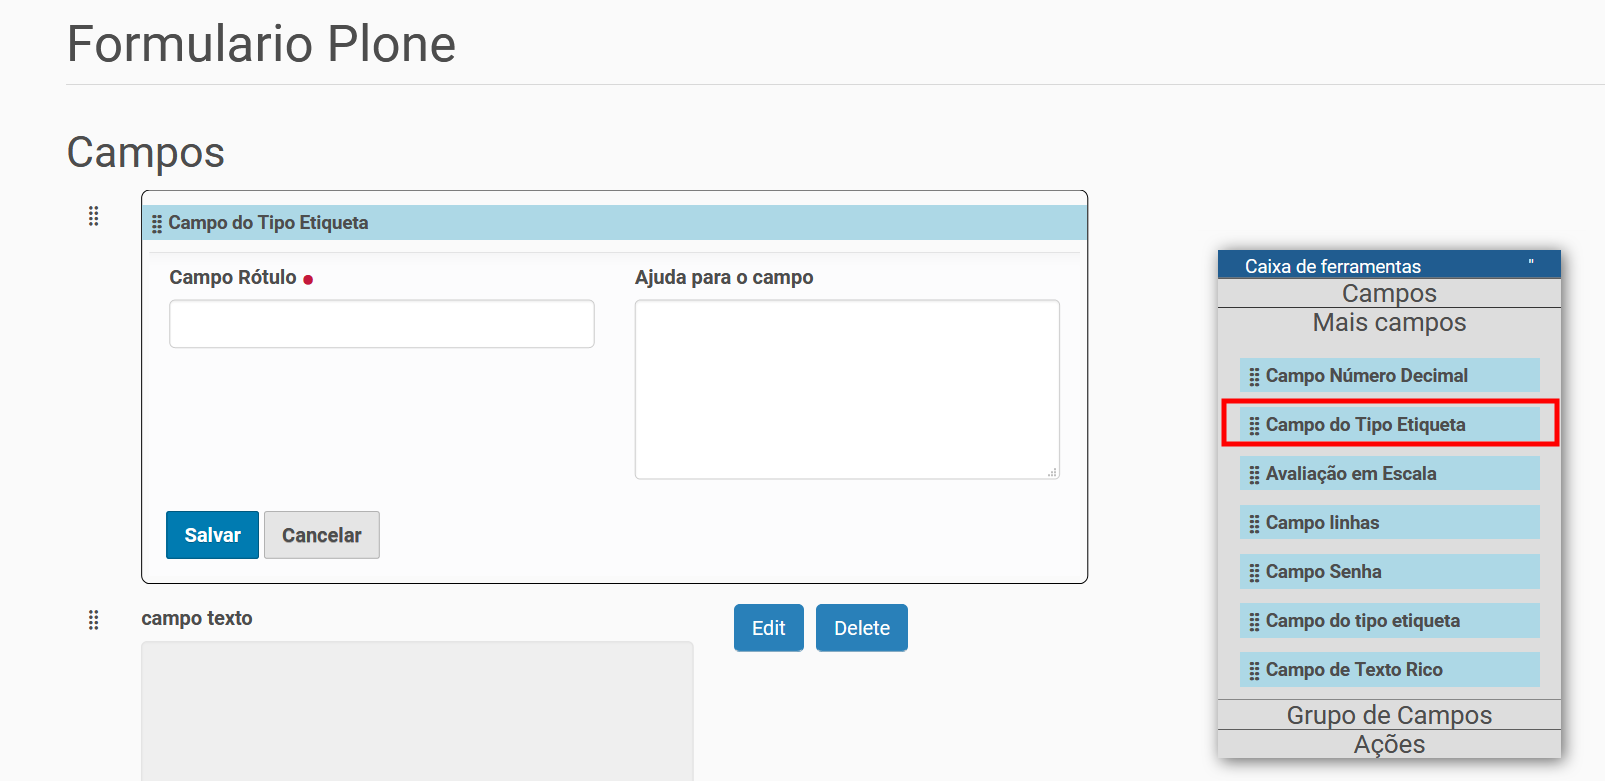Click the Cancelar button
Screen dimensions: 1605x781
(321, 535)
